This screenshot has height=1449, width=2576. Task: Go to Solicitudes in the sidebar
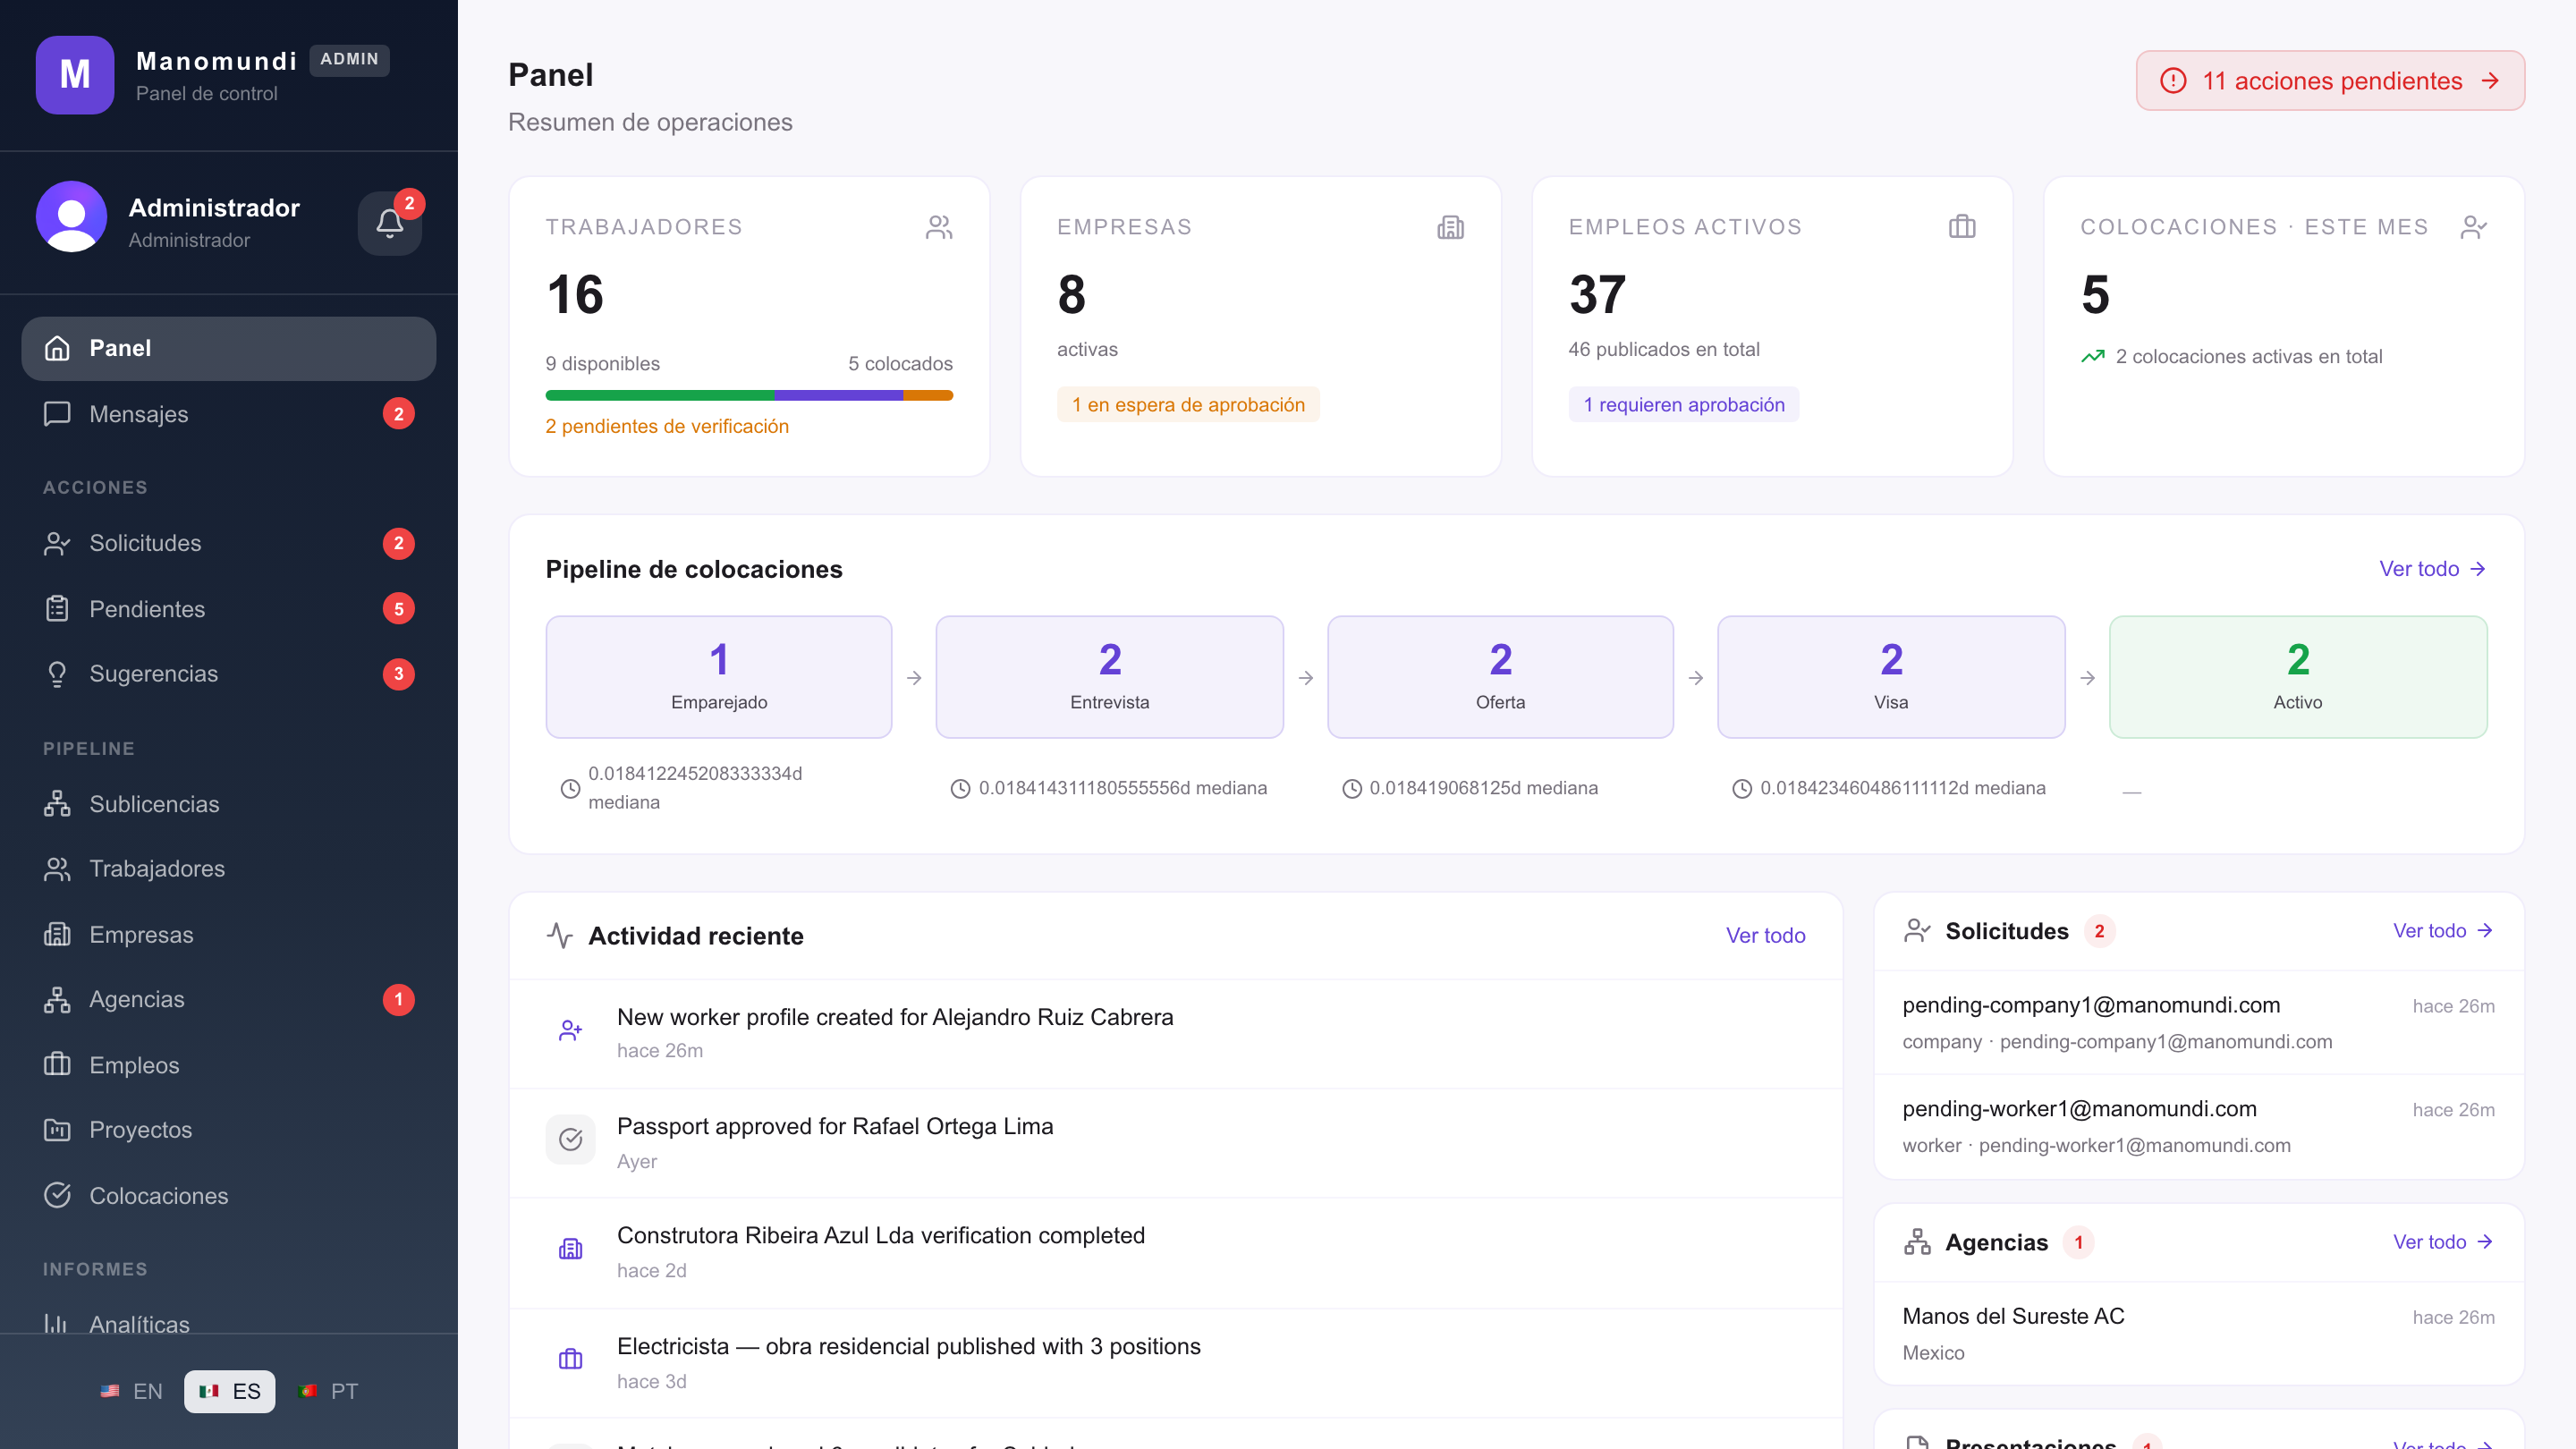229,543
